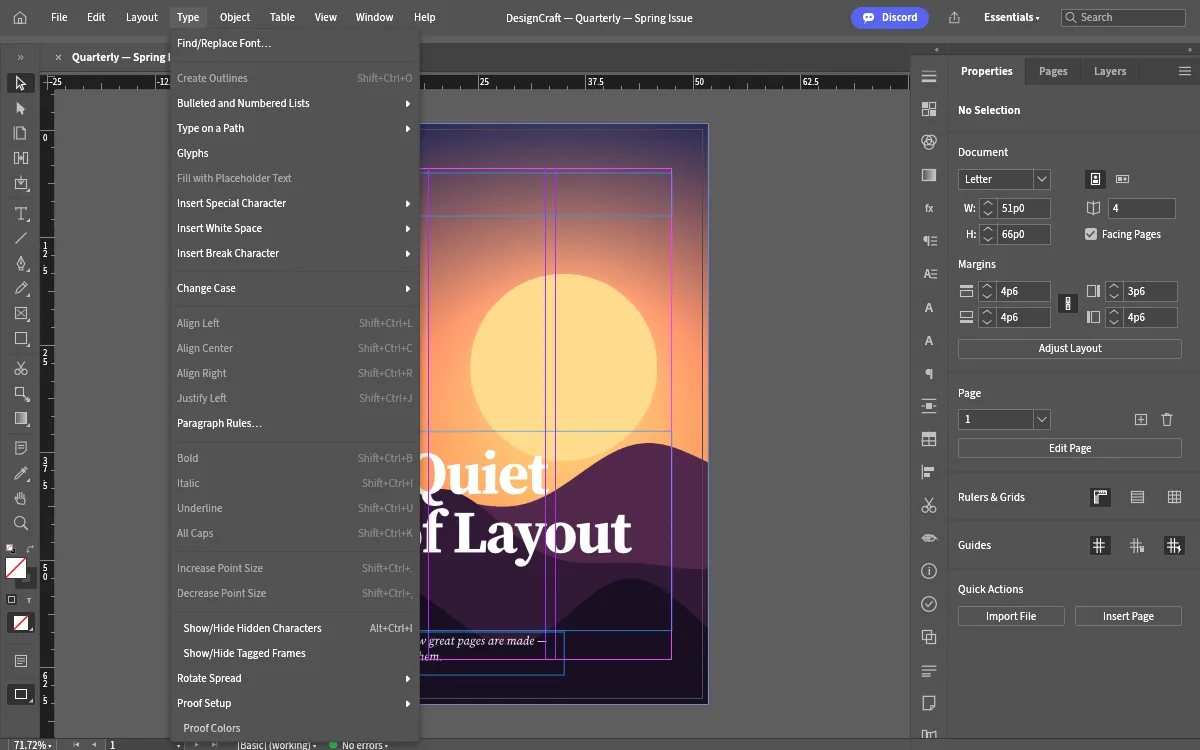The image size is (1200, 750).
Task: Select the Eyedropper tool
Action: click(x=20, y=473)
